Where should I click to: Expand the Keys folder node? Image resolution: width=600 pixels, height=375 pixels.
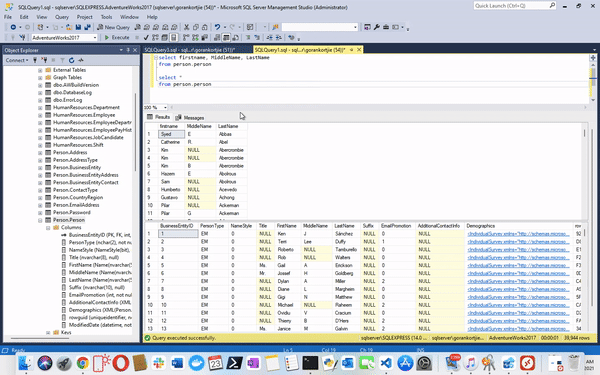pos(48,333)
